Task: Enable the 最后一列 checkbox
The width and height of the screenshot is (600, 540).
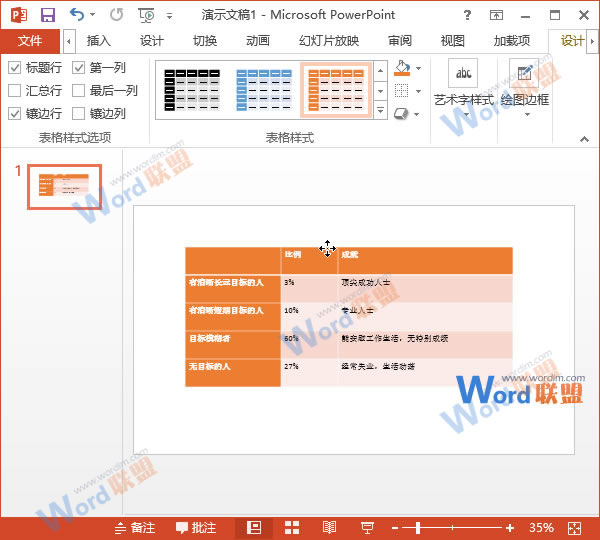Action: click(x=78, y=91)
